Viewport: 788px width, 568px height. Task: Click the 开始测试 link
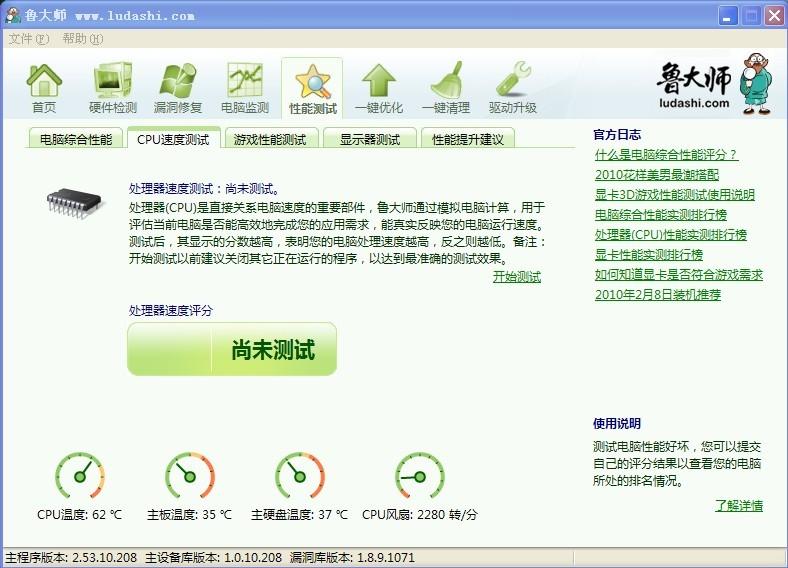click(x=516, y=277)
